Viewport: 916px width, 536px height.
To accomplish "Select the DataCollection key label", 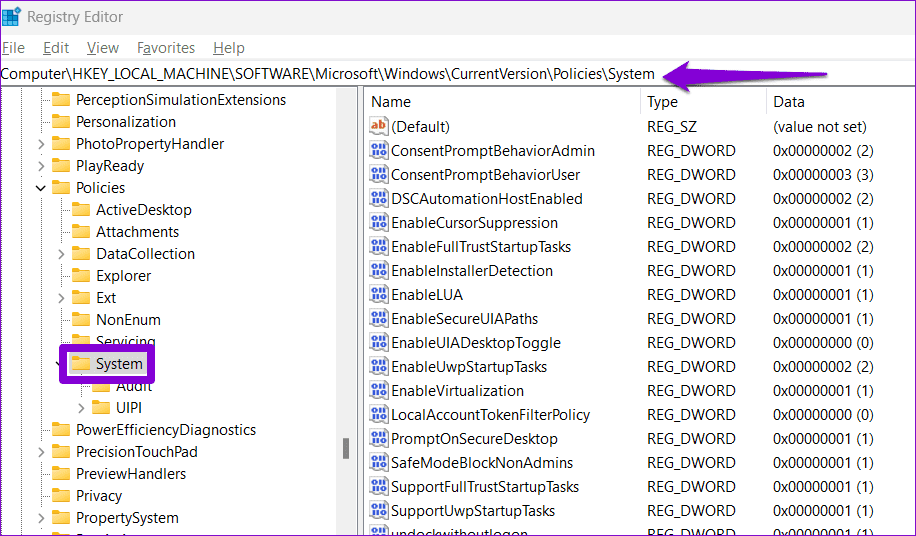I will click(x=145, y=254).
